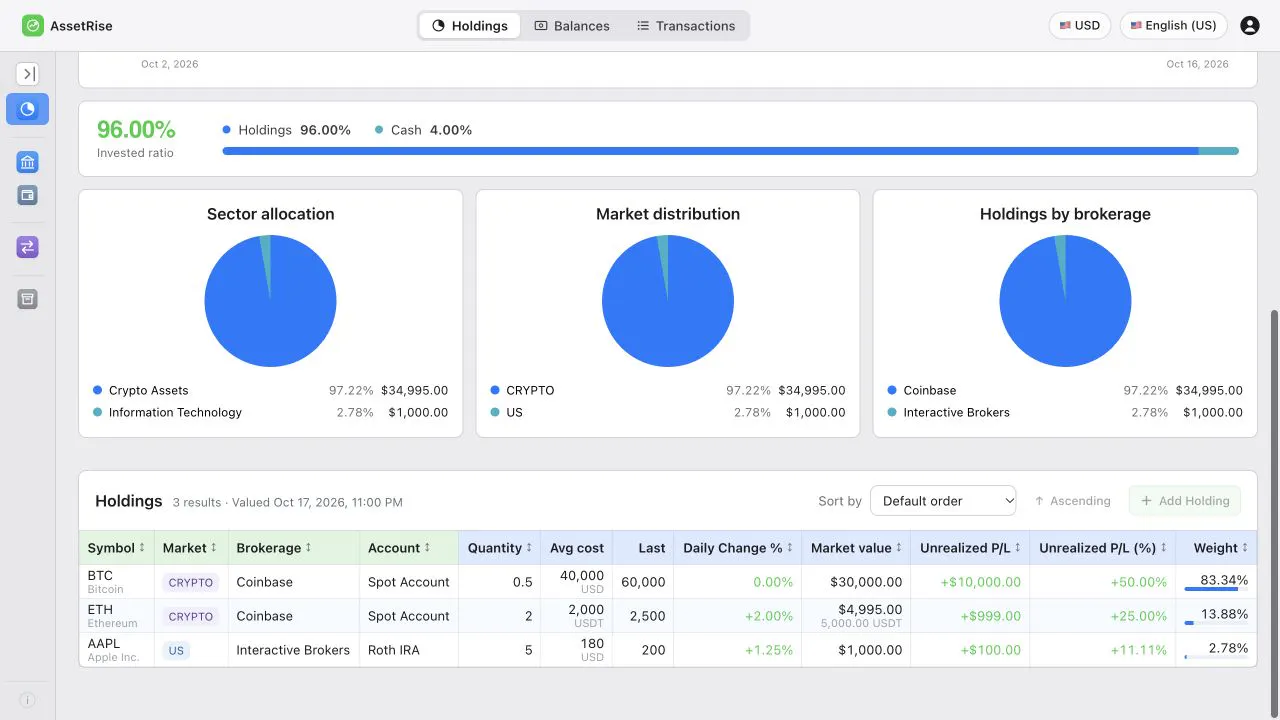Toggle the Ascending sort direction

1072,501
